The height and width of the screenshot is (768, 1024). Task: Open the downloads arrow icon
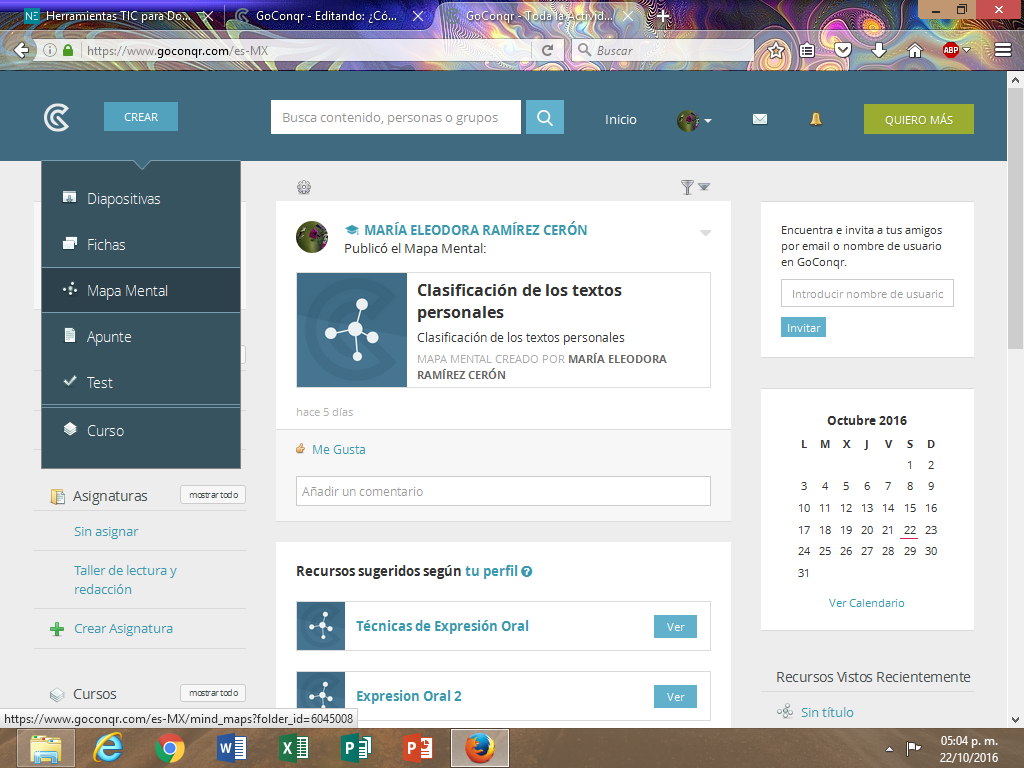click(879, 50)
